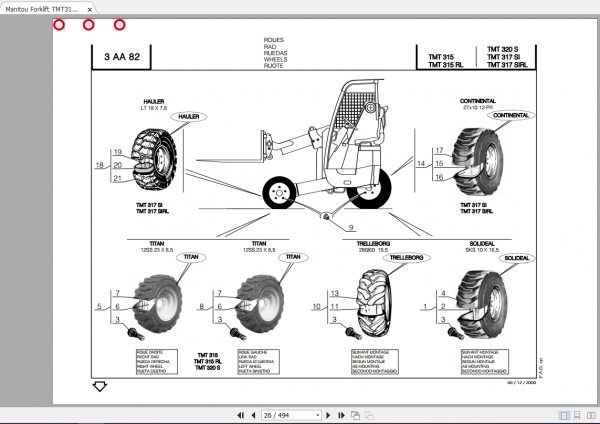Go to the previous page
Viewport: 600px width, 424px height.
click(253, 415)
